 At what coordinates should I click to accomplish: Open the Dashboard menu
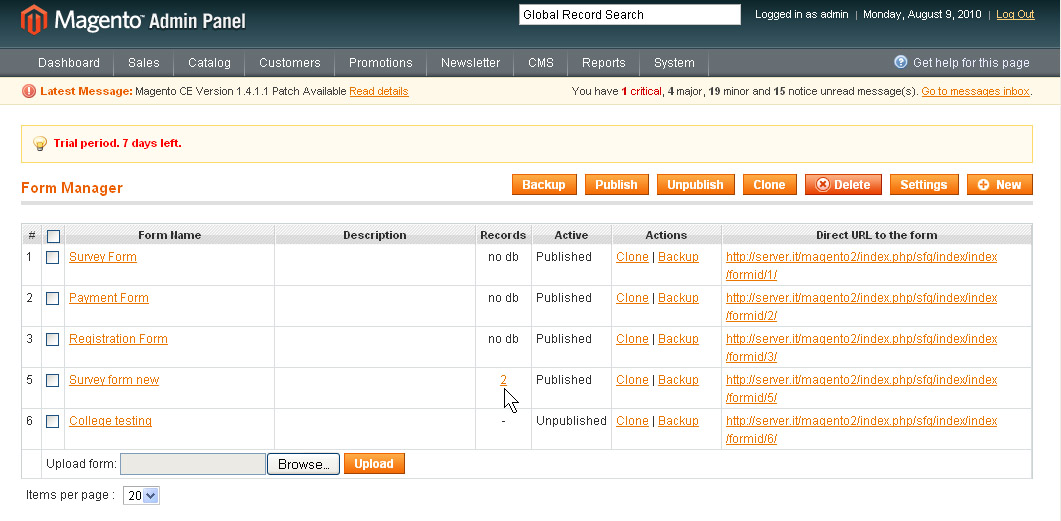tap(69, 63)
